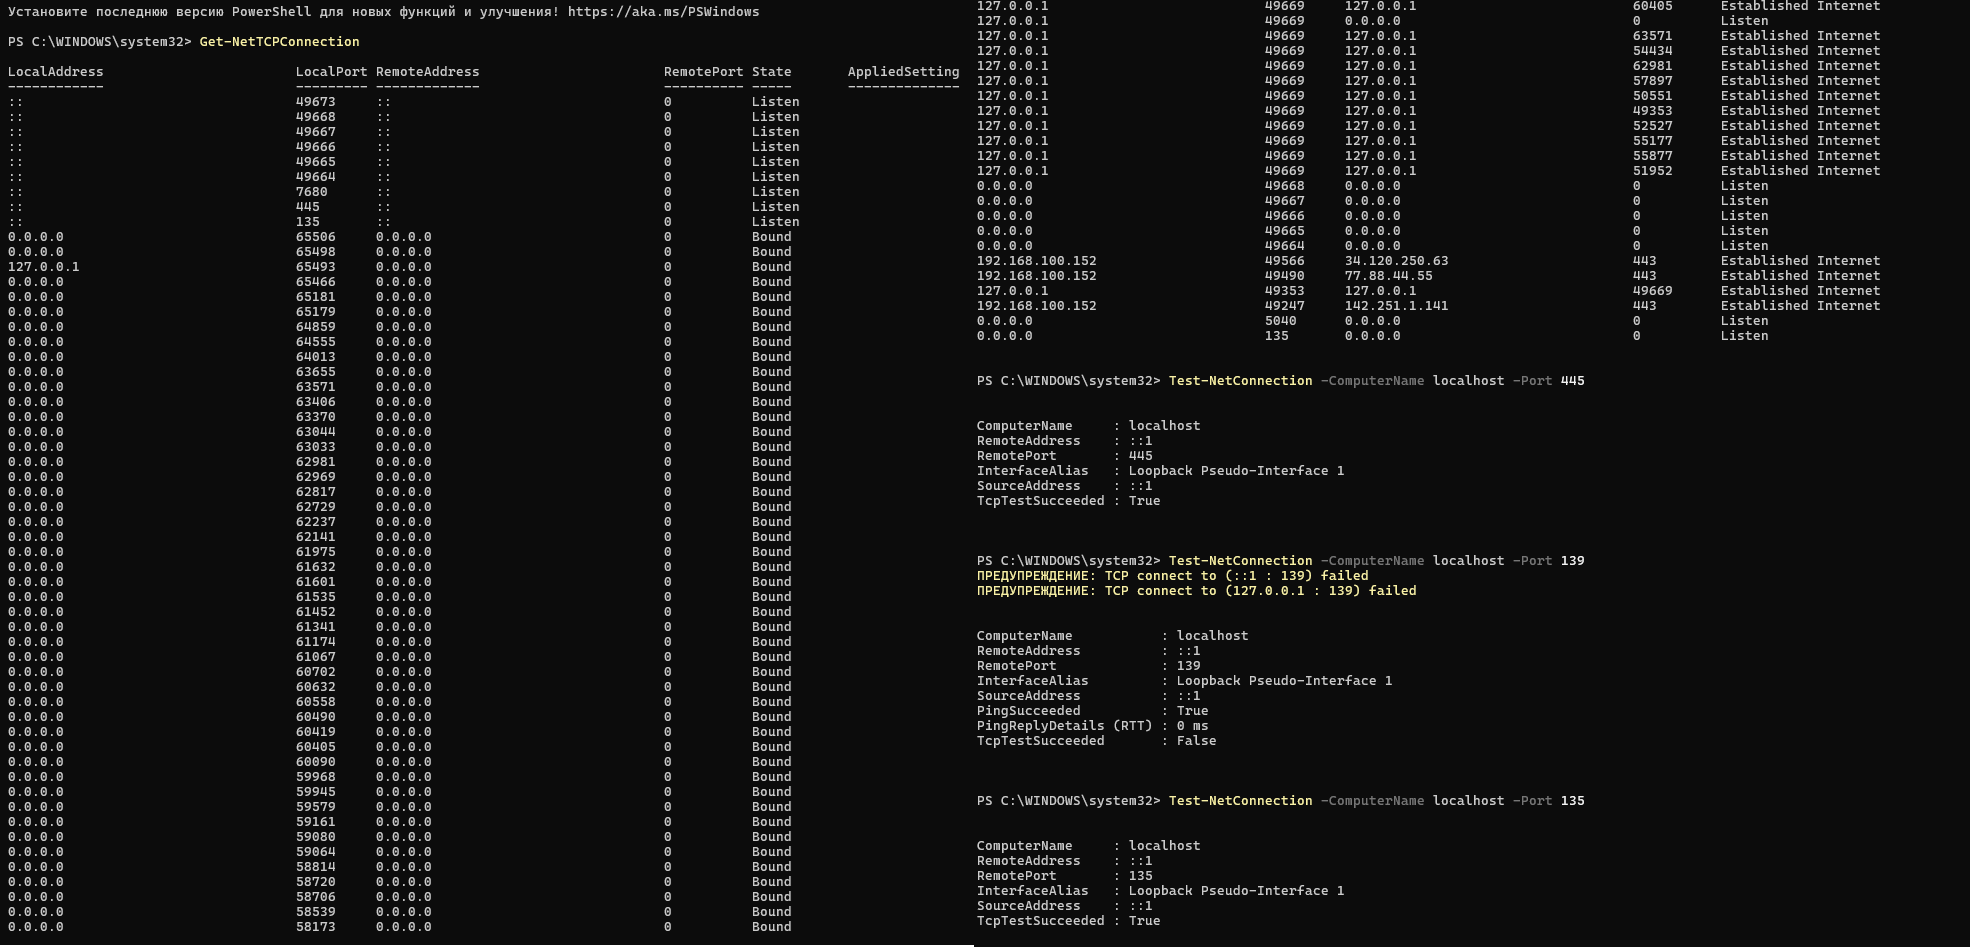Click the RemoteAddress column header
This screenshot has width=1970, height=947.
pyautogui.click(x=428, y=72)
